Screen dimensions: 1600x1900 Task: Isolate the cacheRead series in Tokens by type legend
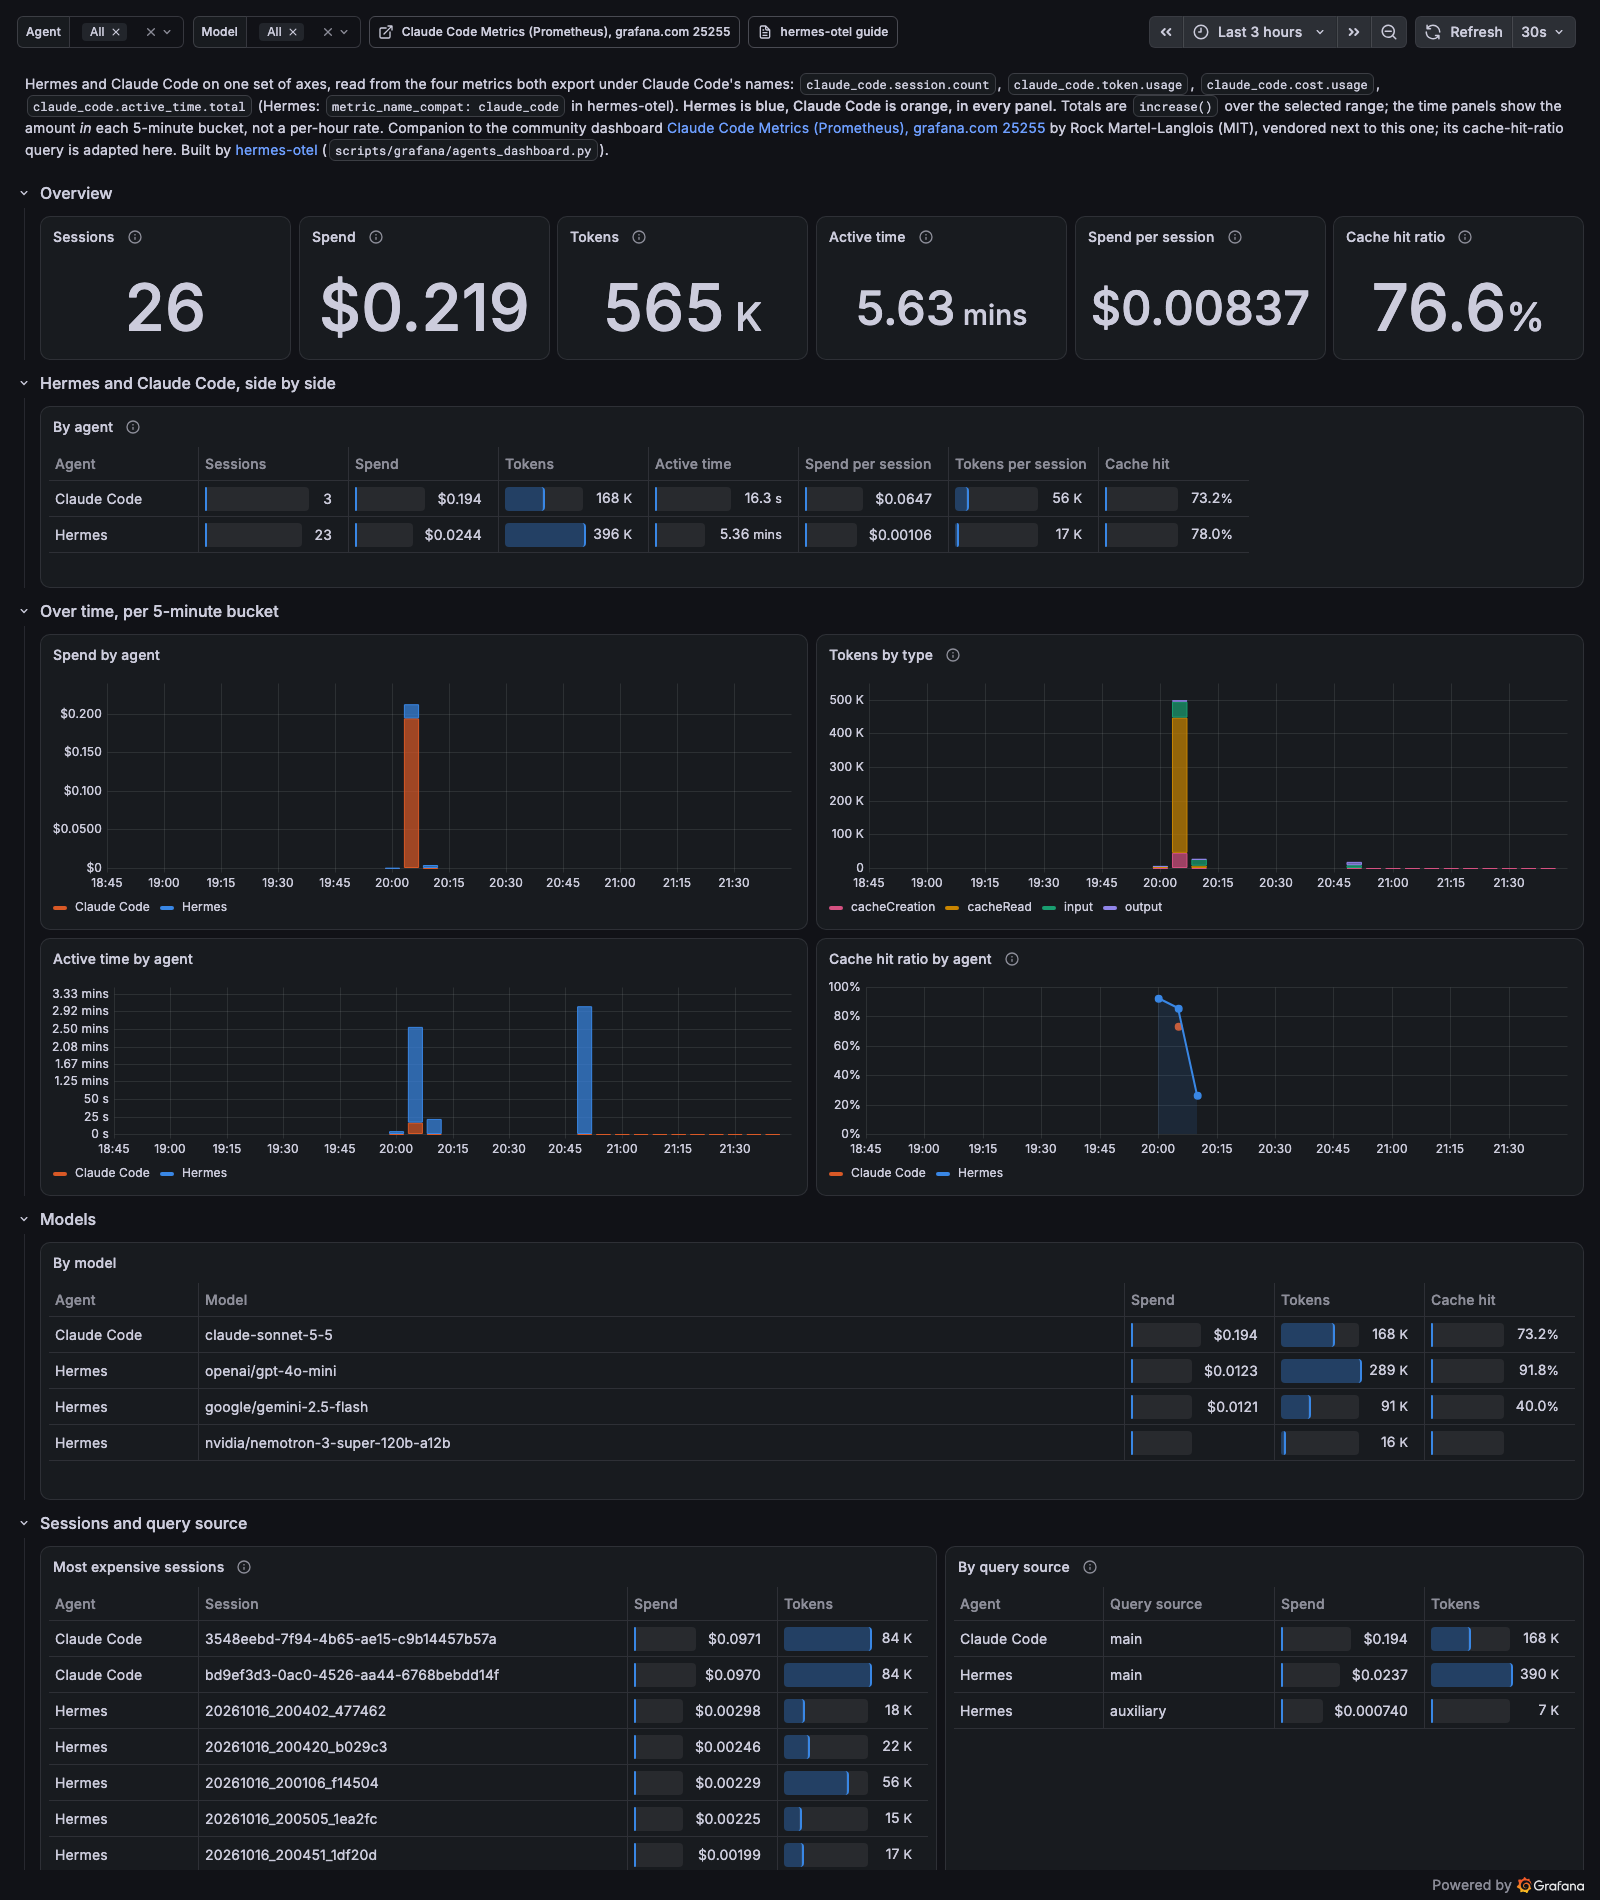point(999,907)
